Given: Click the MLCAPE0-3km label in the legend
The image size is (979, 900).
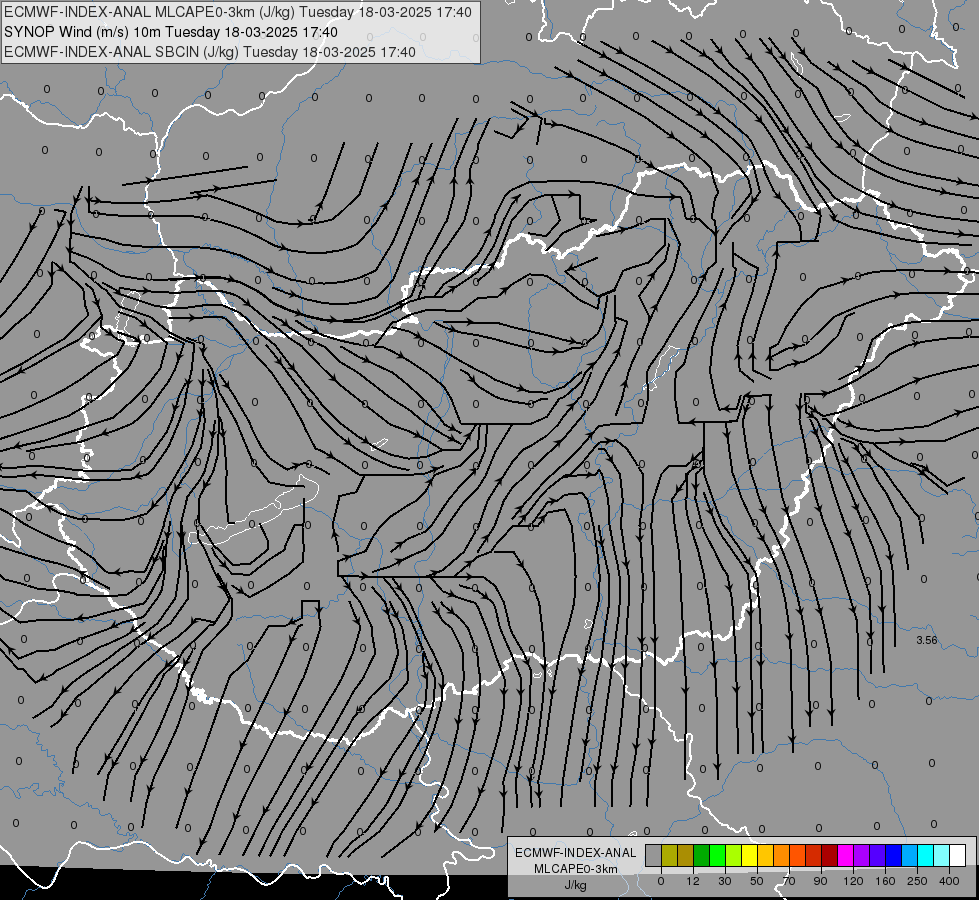Looking at the screenshot, I should [576, 869].
